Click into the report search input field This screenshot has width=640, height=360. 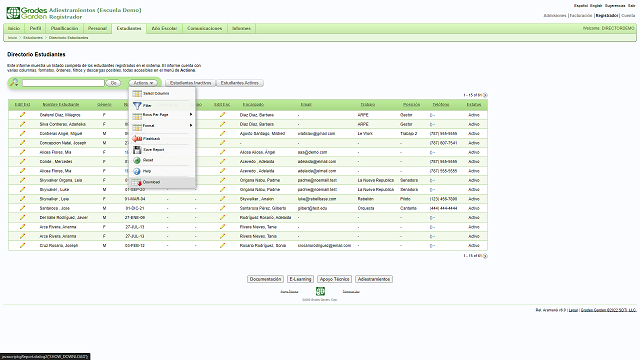tap(63, 83)
